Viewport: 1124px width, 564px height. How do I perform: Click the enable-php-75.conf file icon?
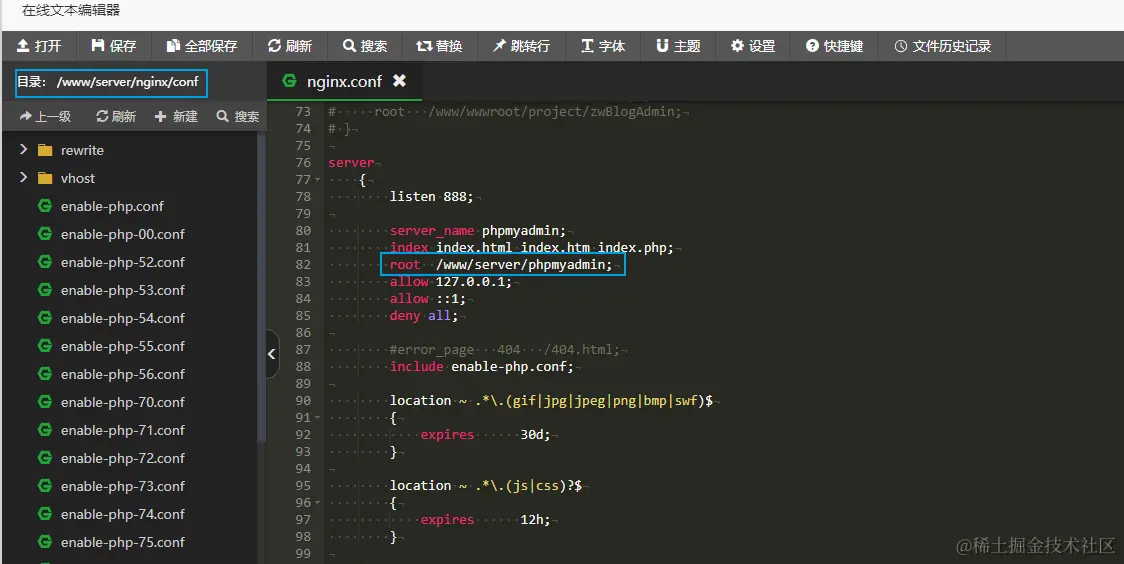click(x=44, y=541)
